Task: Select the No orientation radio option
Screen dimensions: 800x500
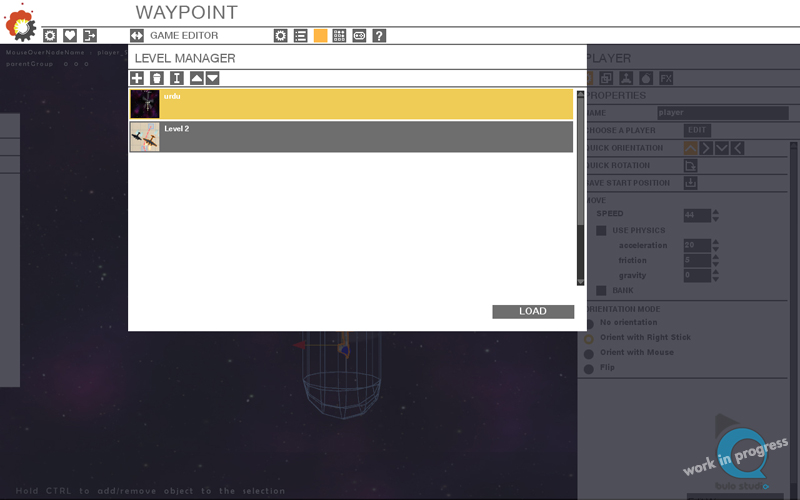Action: [x=589, y=323]
